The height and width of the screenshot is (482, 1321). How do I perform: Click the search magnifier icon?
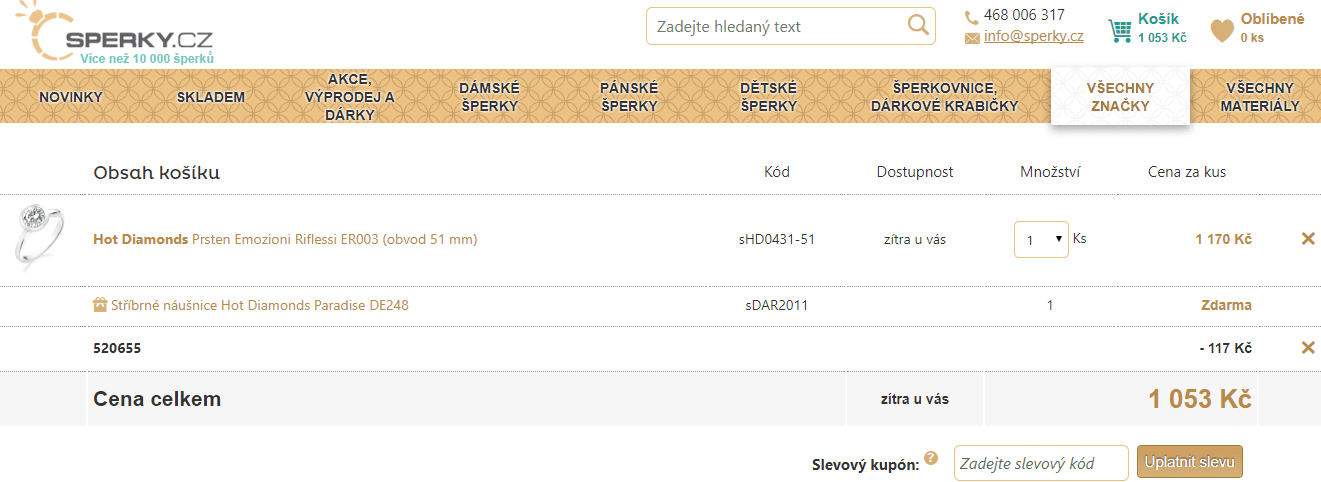click(x=917, y=26)
